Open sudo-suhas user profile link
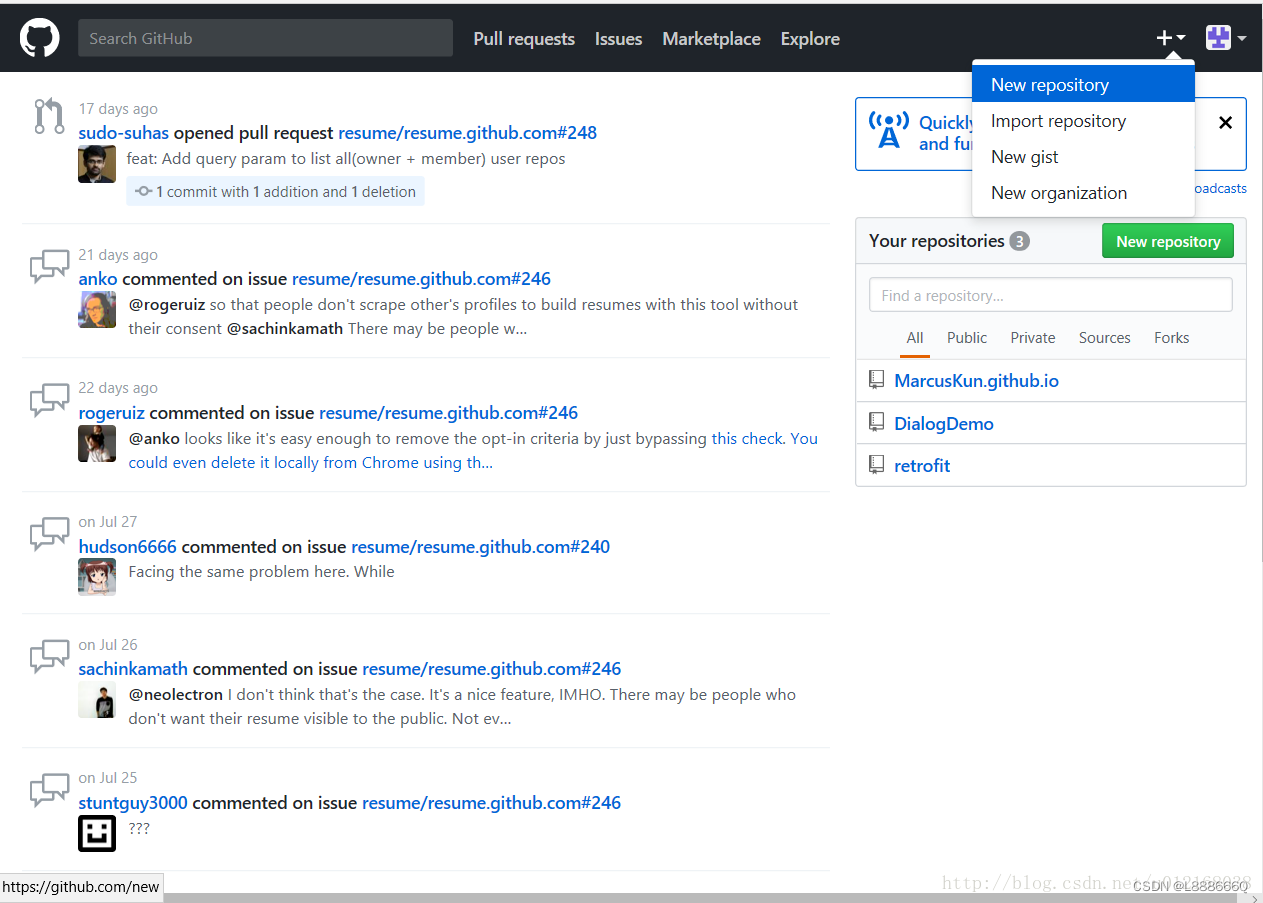 pos(124,133)
